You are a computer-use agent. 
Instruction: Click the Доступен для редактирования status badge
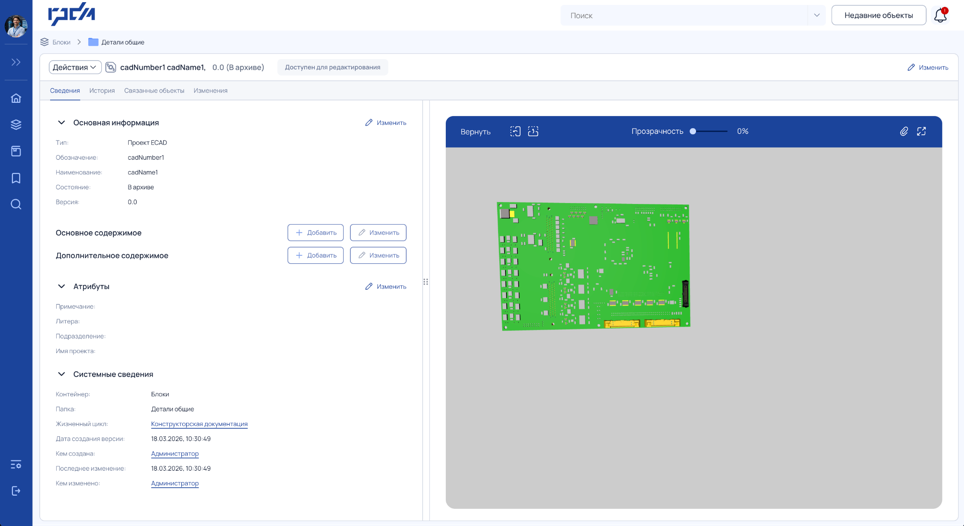click(333, 67)
